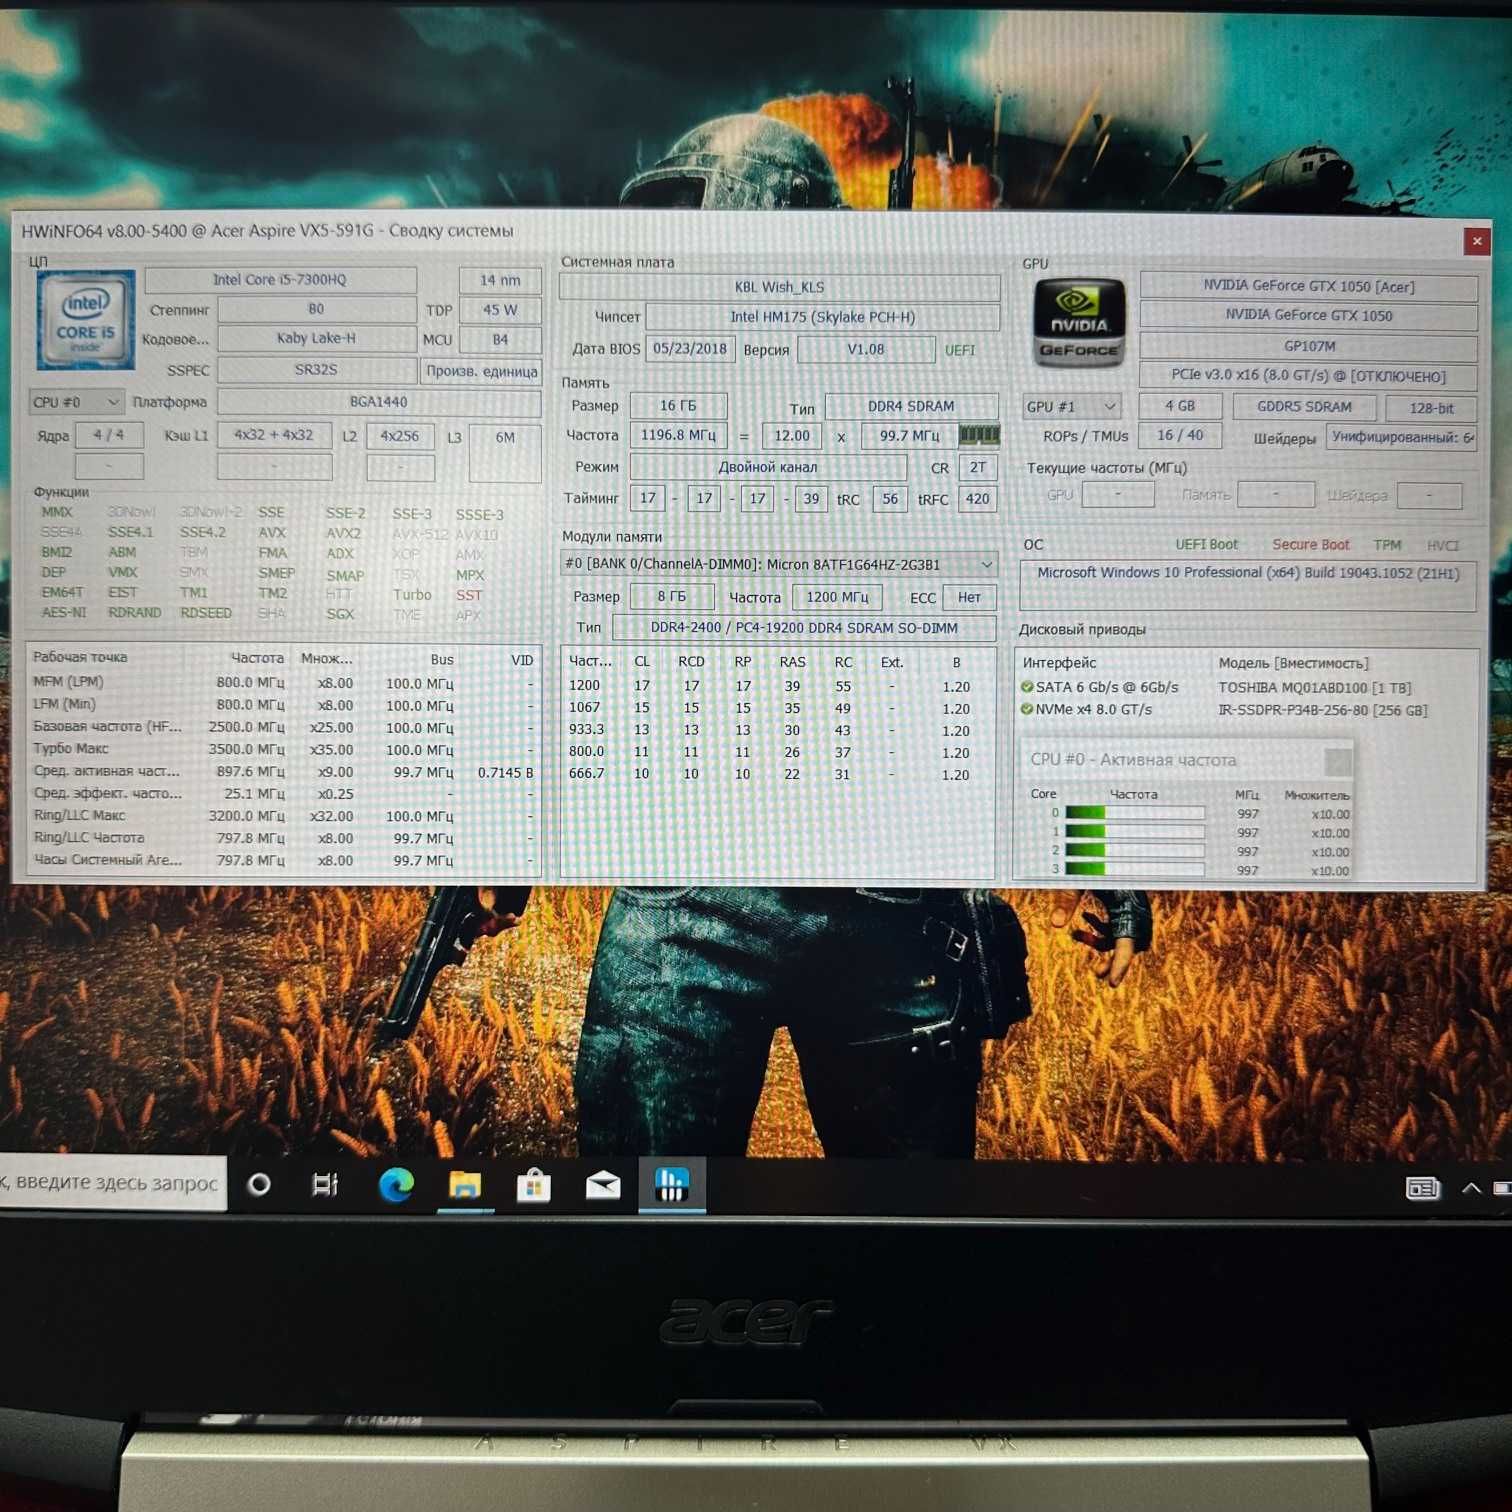Open Microsoft Store from taskbar
This screenshot has width=1512, height=1512.
pyautogui.click(x=534, y=1185)
